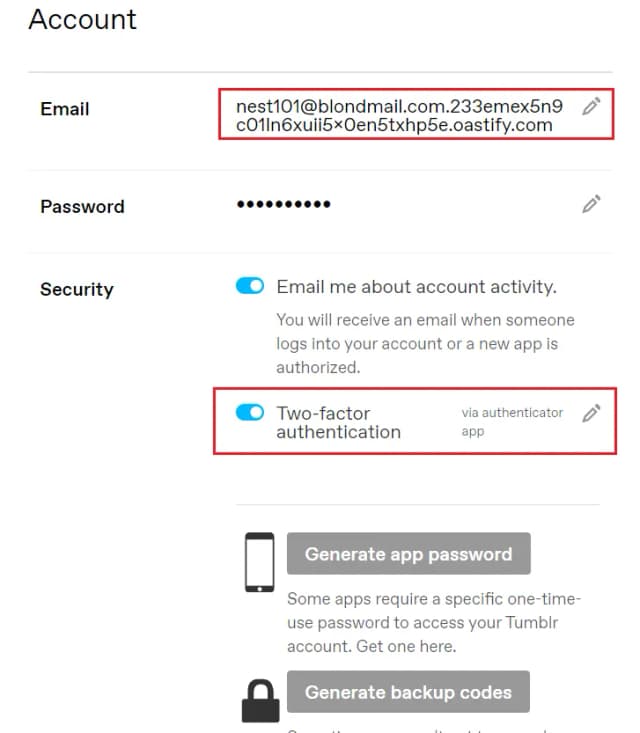Viewport: 640px width, 733px height.
Task: Click the pencil icon next to the email address
Action: point(591,106)
